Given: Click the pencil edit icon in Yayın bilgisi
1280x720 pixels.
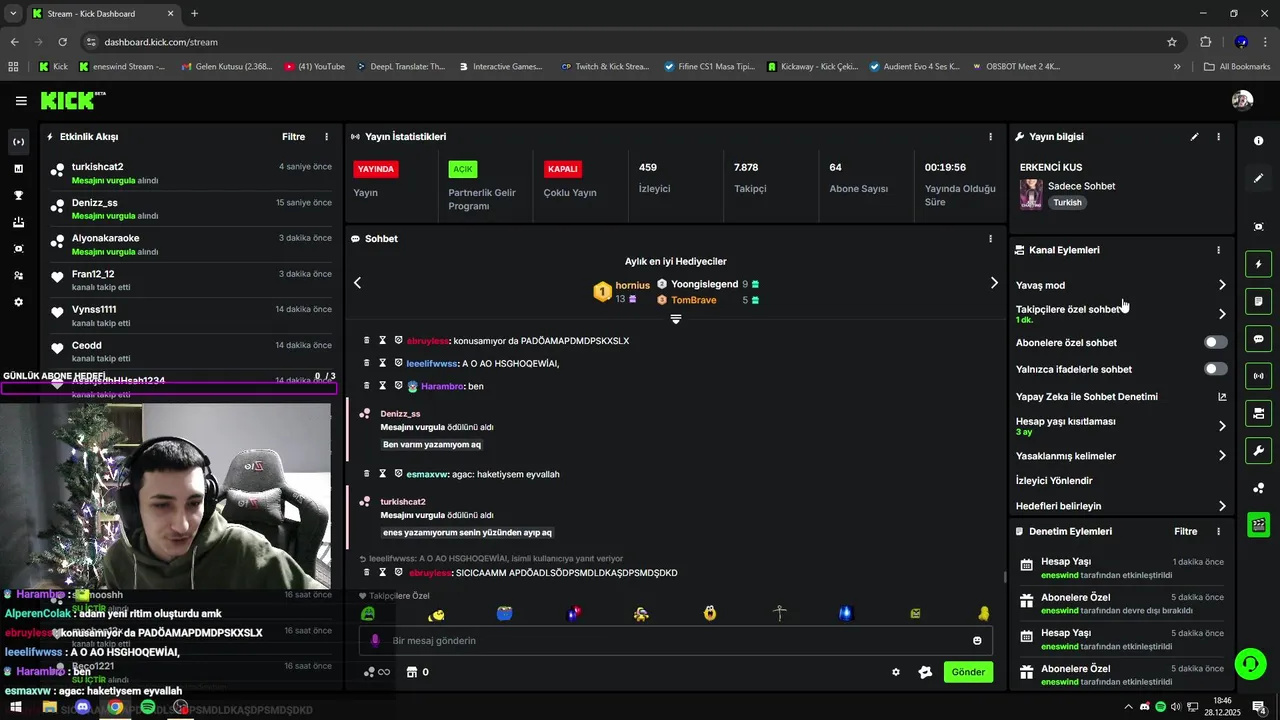Looking at the screenshot, I should click(1194, 137).
